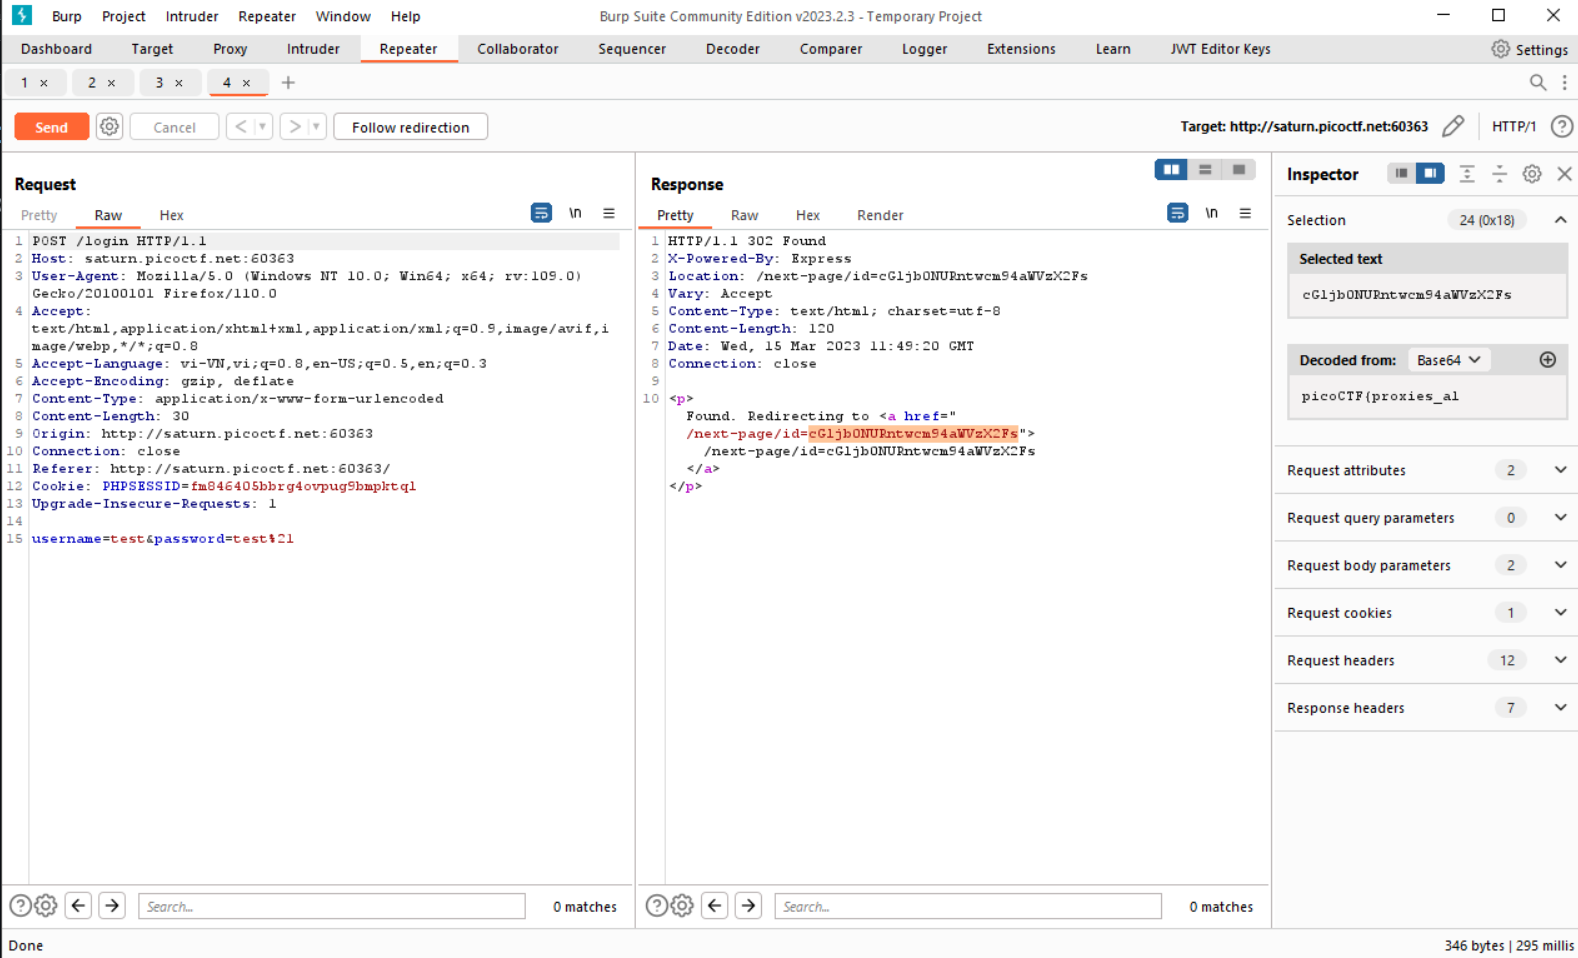Go to next response search match
1578x958 pixels.
(748, 906)
